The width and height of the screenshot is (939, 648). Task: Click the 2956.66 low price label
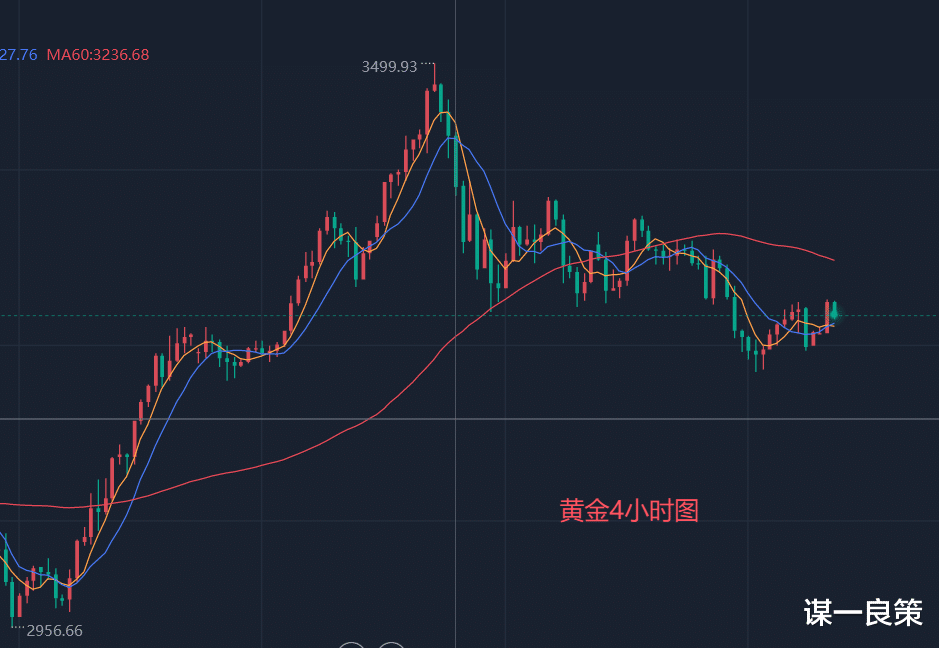pyautogui.click(x=54, y=631)
